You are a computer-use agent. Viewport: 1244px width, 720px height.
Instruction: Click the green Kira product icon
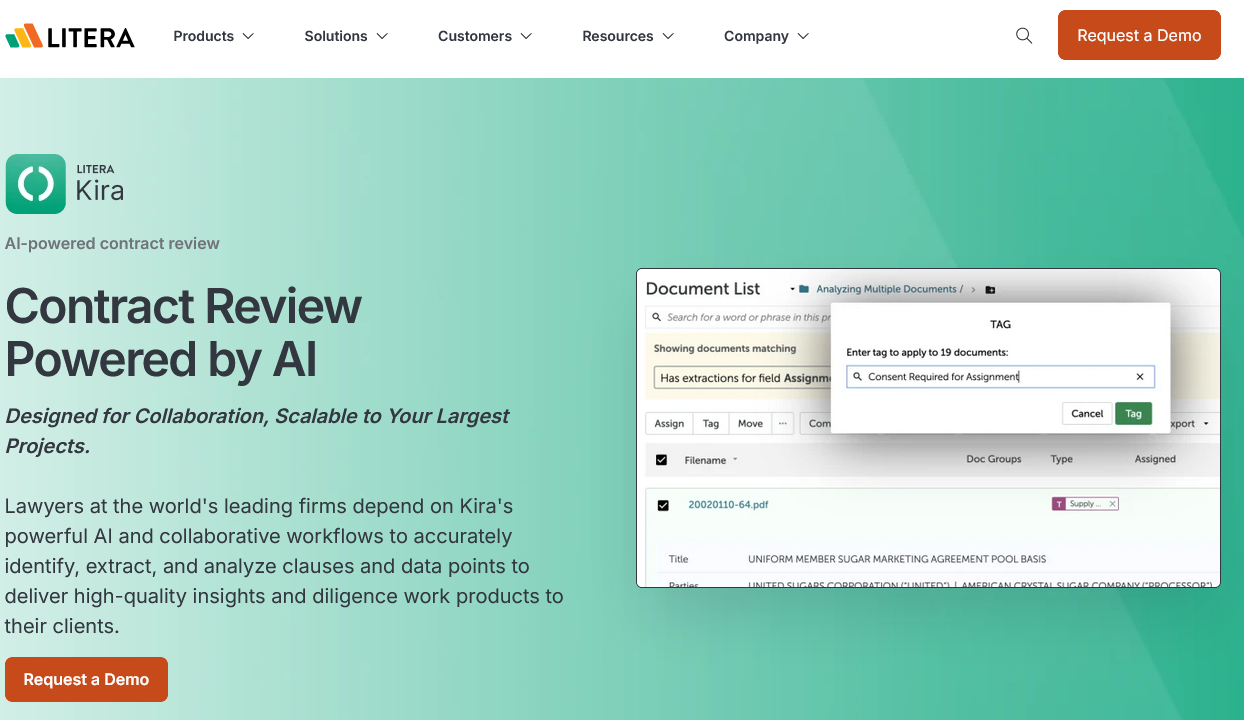35,184
